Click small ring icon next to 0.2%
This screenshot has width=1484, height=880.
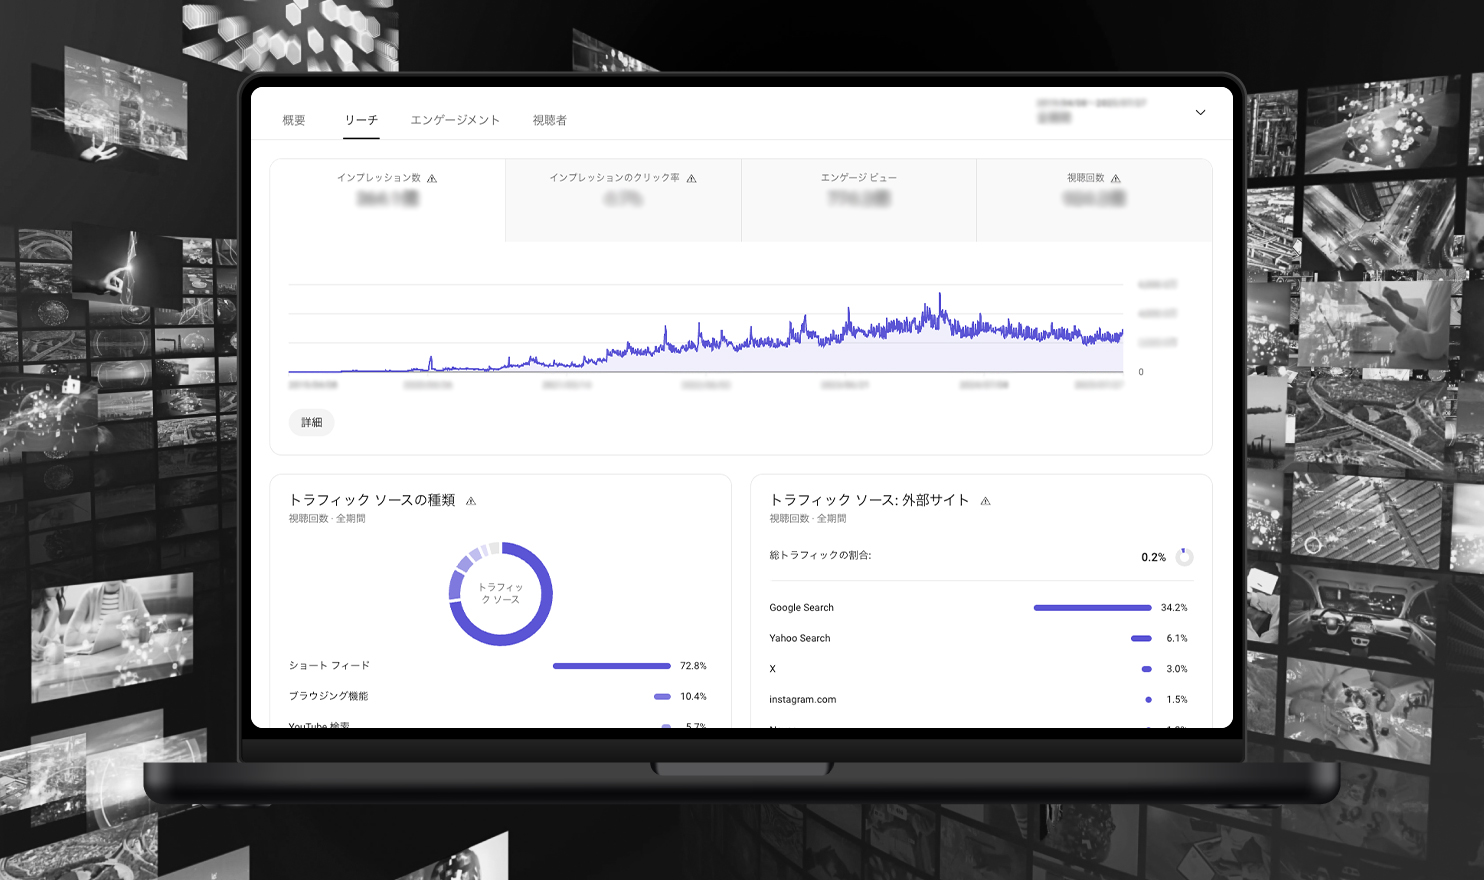(1184, 557)
